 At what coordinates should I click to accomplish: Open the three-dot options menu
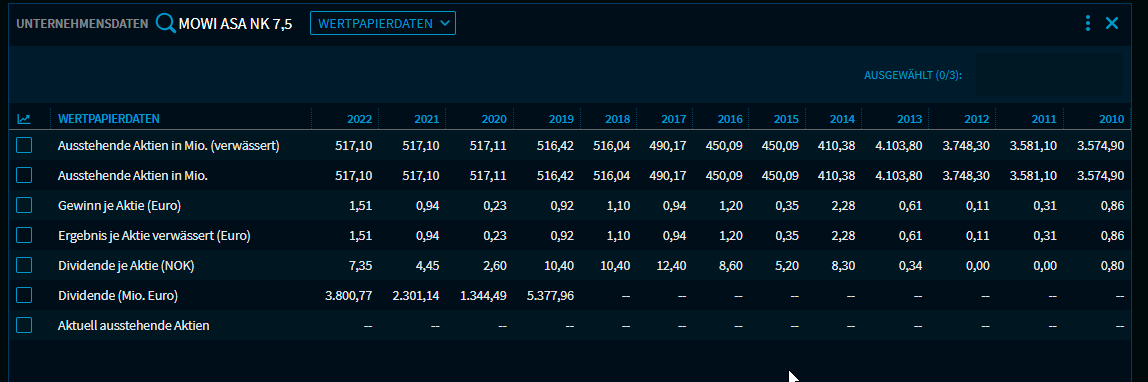(1088, 23)
